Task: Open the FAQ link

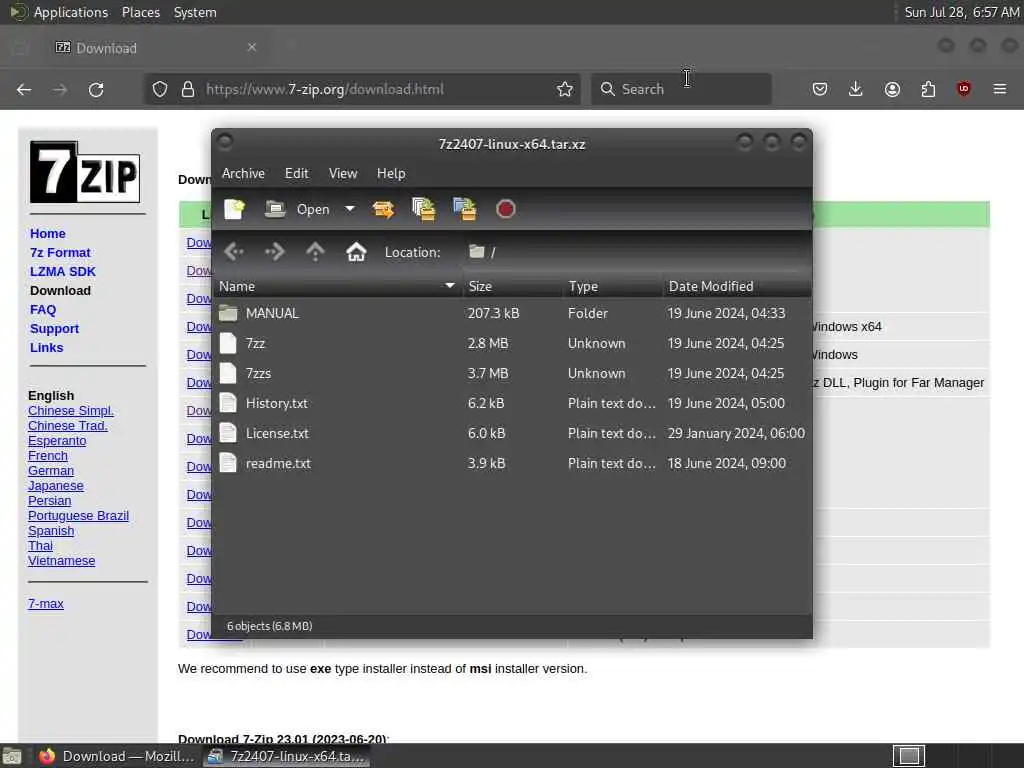Action: pyautogui.click(x=43, y=310)
